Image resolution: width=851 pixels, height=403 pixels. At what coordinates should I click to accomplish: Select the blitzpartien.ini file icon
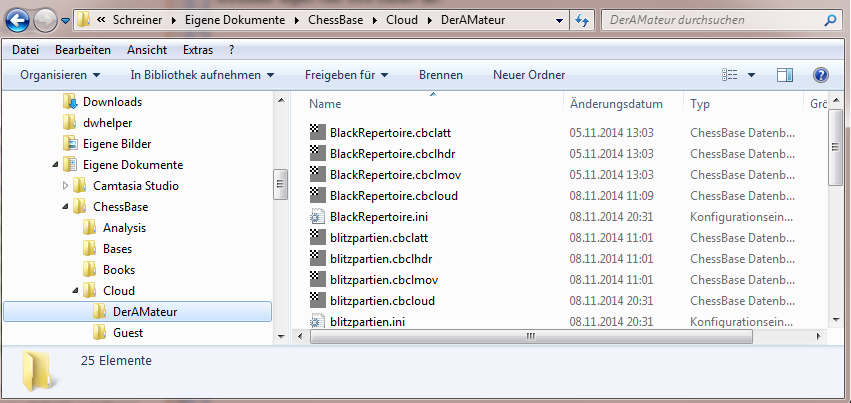click(x=316, y=322)
